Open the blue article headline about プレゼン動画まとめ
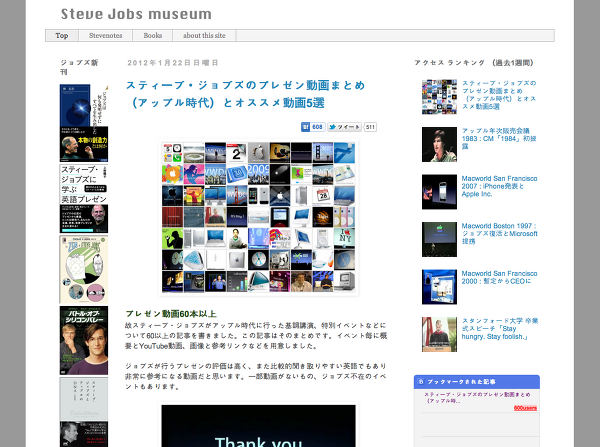The width and height of the screenshot is (600, 447). click(246, 94)
